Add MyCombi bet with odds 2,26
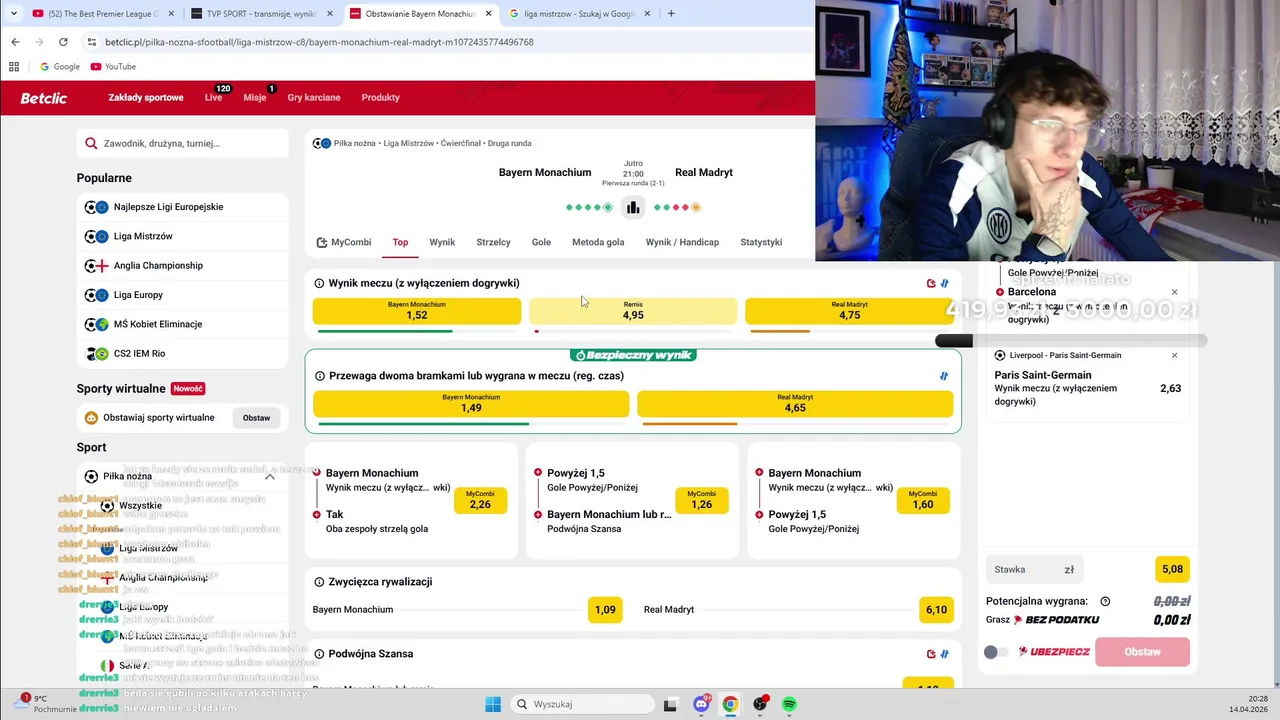The width and height of the screenshot is (1280, 720). click(x=480, y=500)
